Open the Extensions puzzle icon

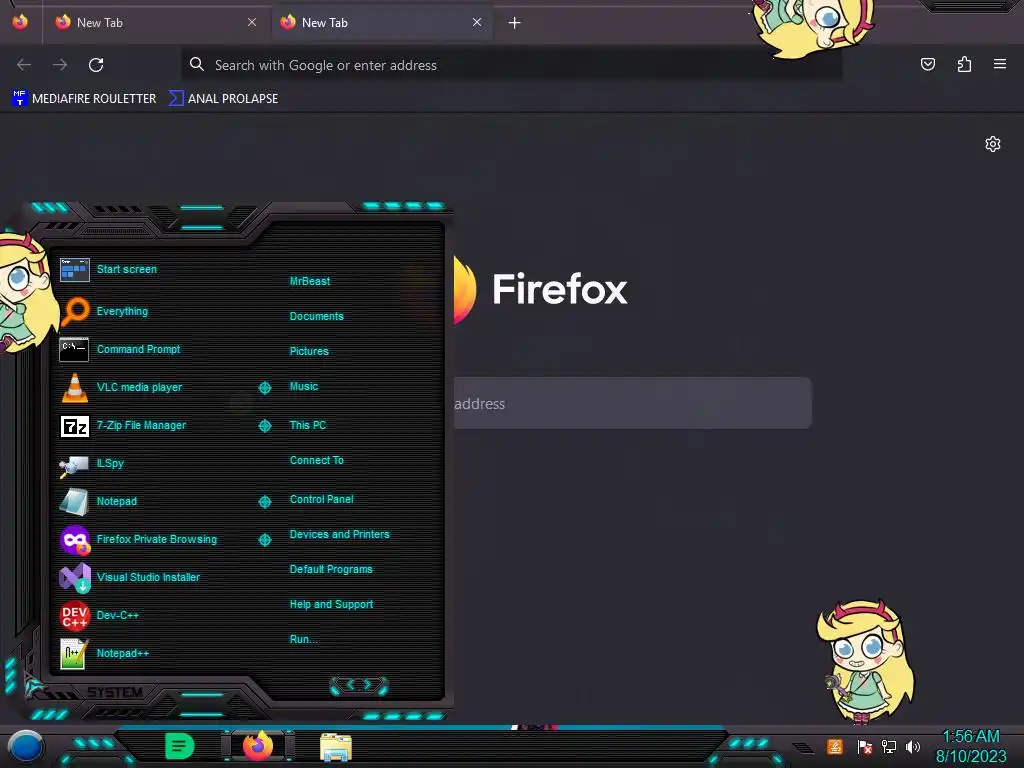[964, 64]
